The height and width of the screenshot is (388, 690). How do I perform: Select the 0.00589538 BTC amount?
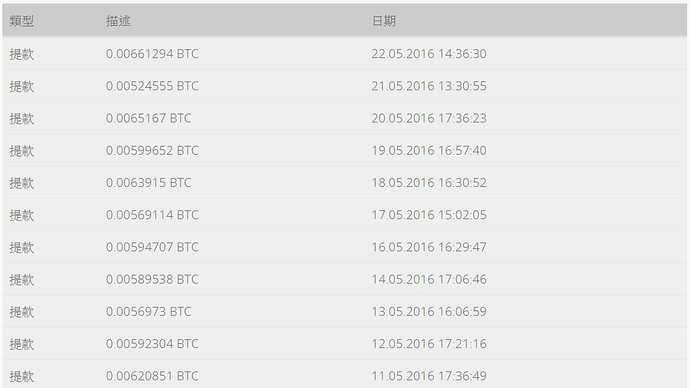(x=152, y=279)
